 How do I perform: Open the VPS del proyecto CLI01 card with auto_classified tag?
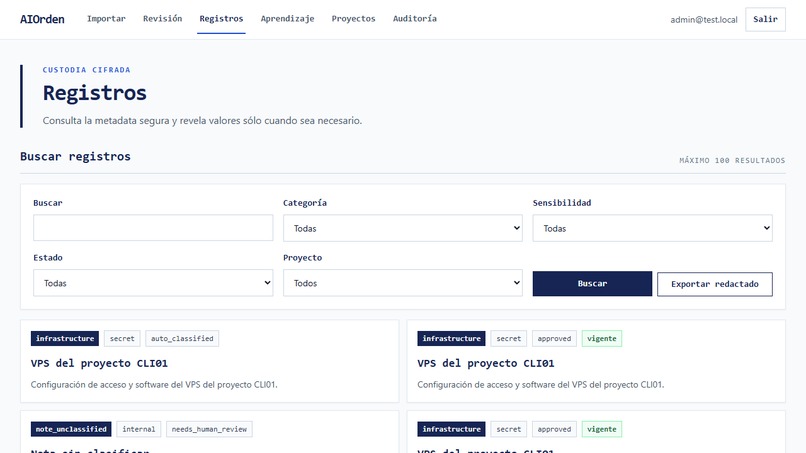point(210,361)
